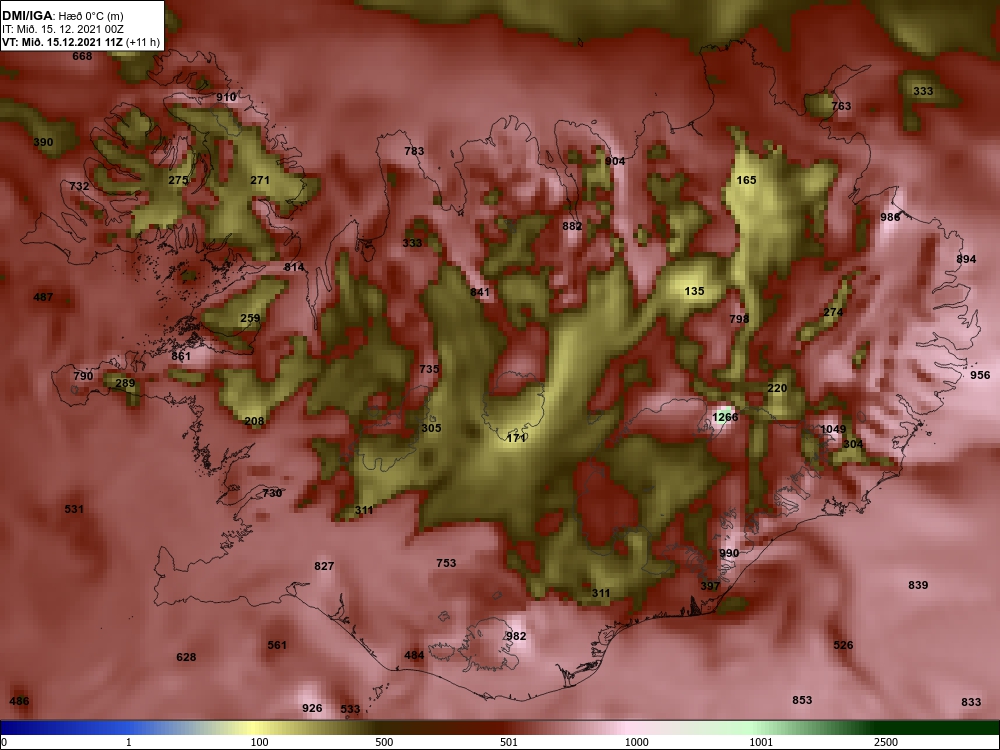Click the map value 220

point(777,388)
